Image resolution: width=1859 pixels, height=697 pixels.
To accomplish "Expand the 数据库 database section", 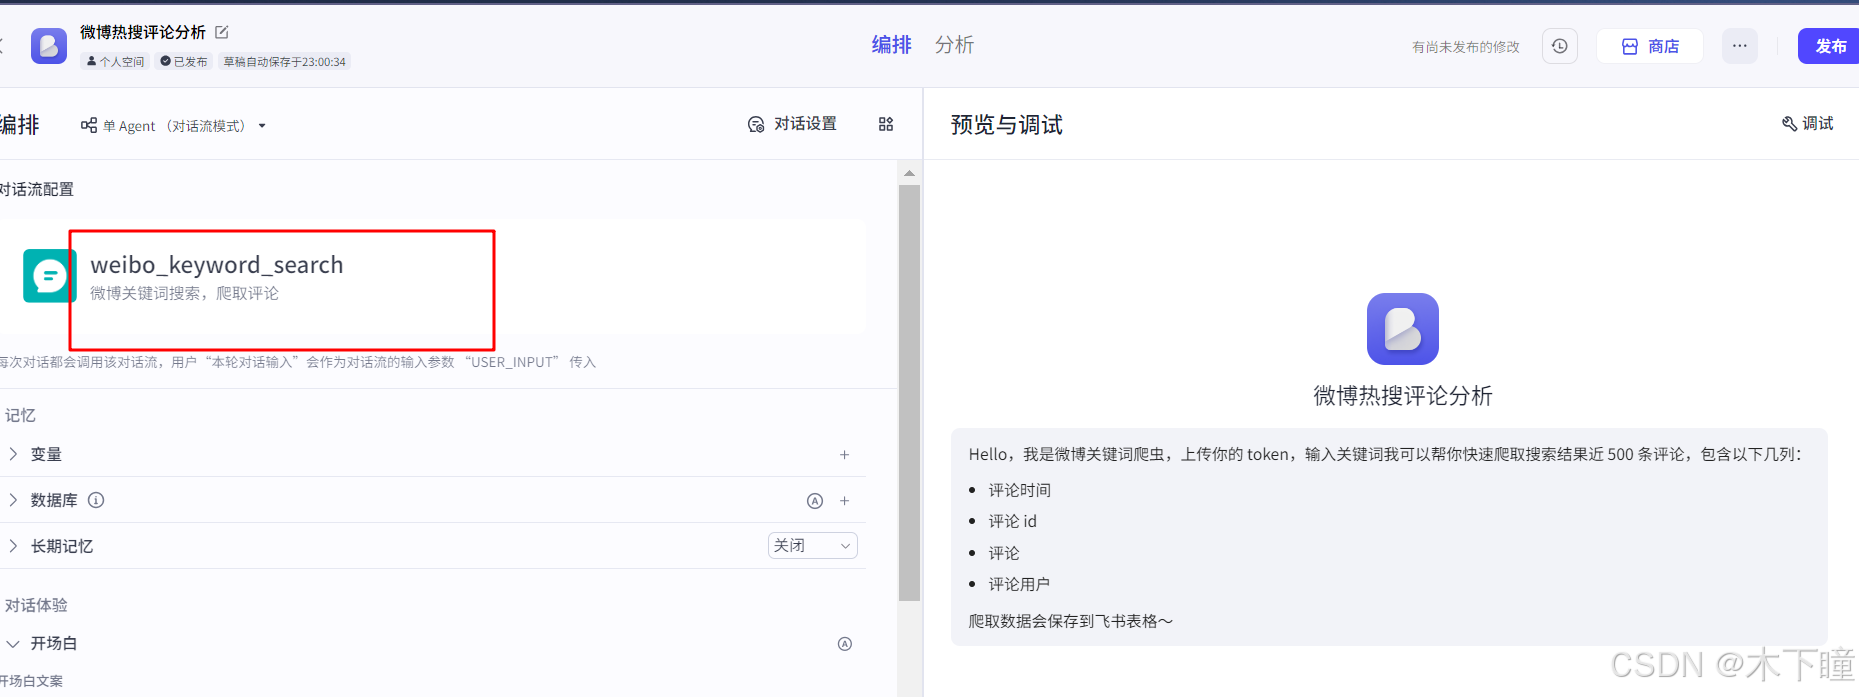I will (13, 500).
